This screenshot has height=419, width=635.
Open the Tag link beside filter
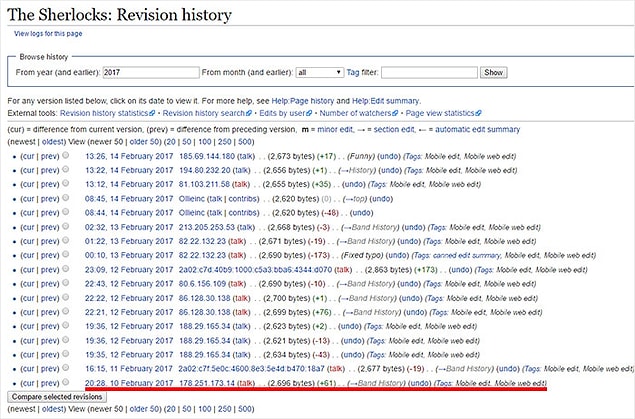click(353, 72)
